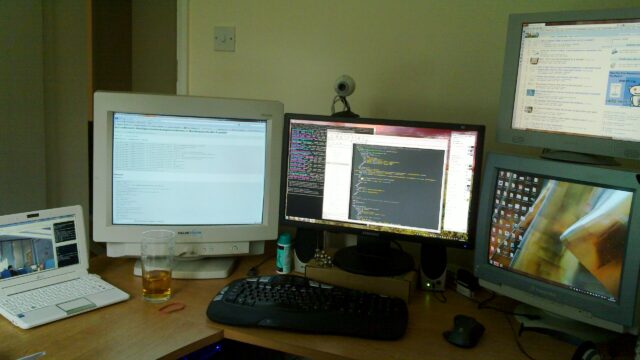Click the video window on the laptop screen
Image resolution: width=640 pixels, height=360 pixels.
click(27, 257)
